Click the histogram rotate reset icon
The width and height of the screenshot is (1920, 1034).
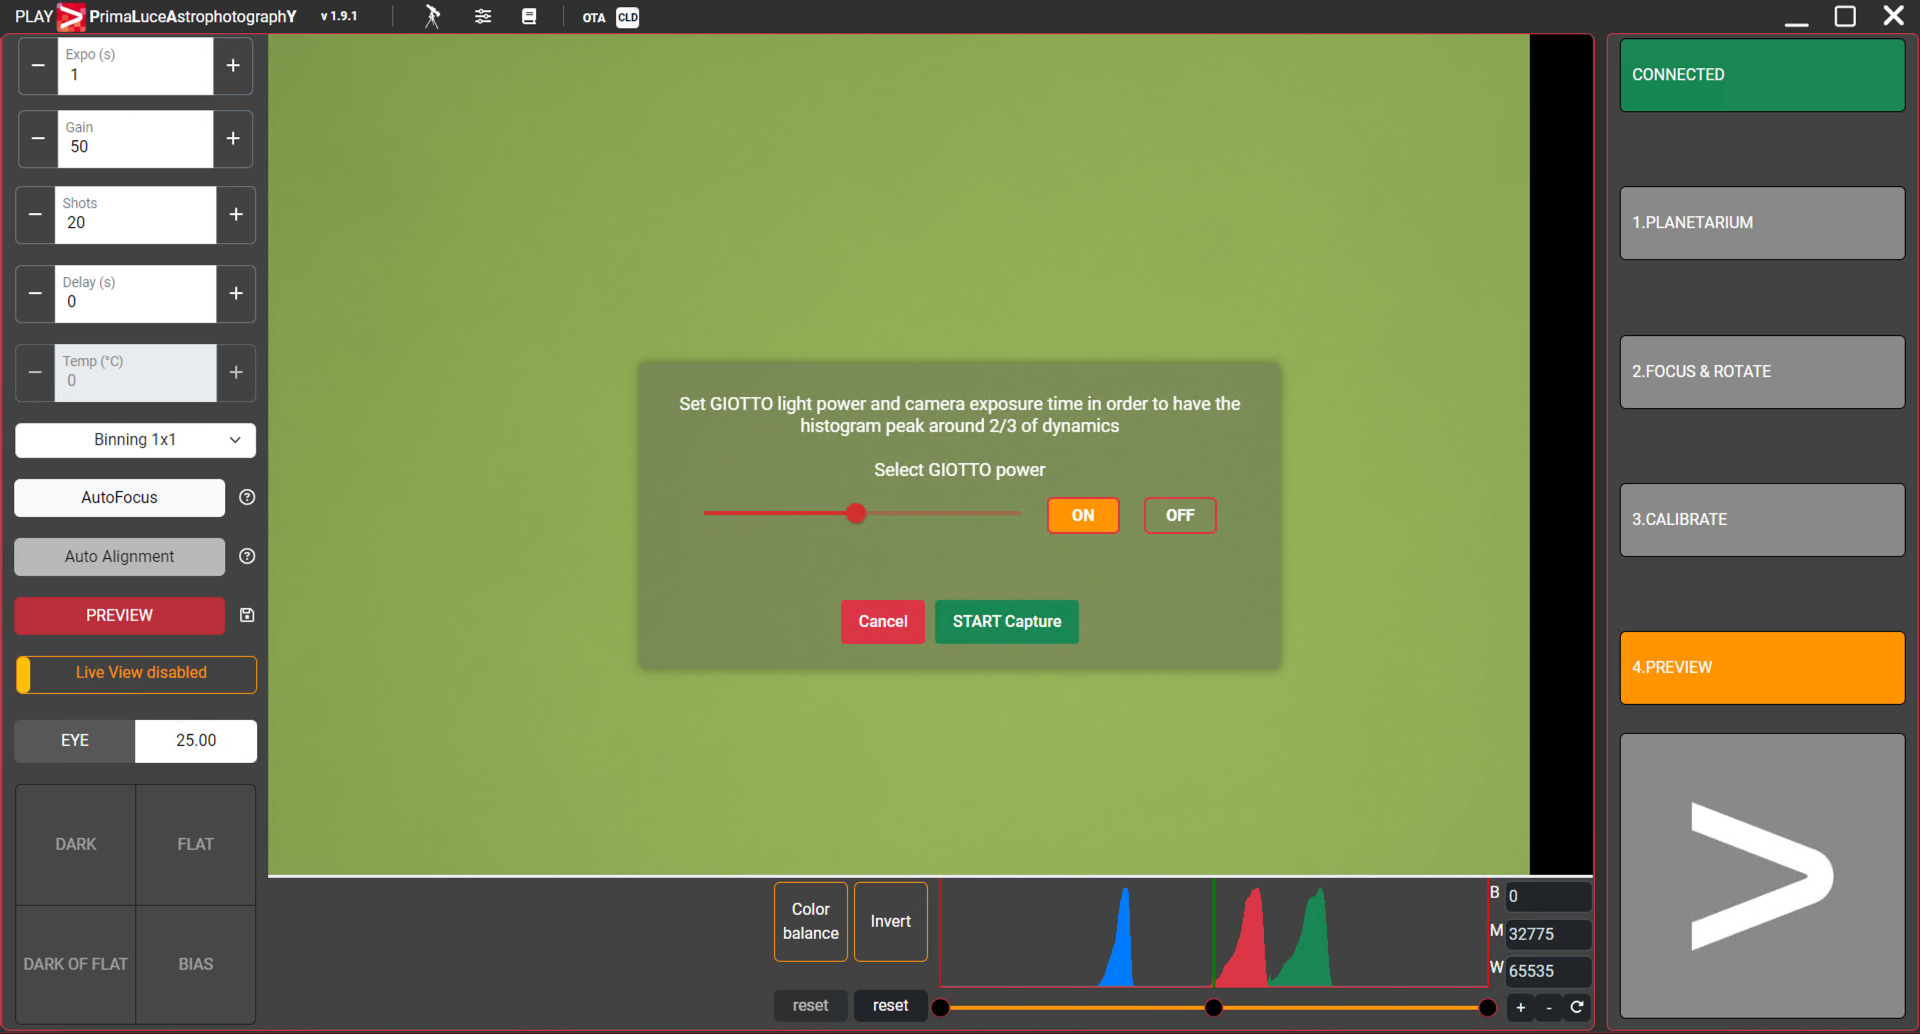pos(1577,1007)
